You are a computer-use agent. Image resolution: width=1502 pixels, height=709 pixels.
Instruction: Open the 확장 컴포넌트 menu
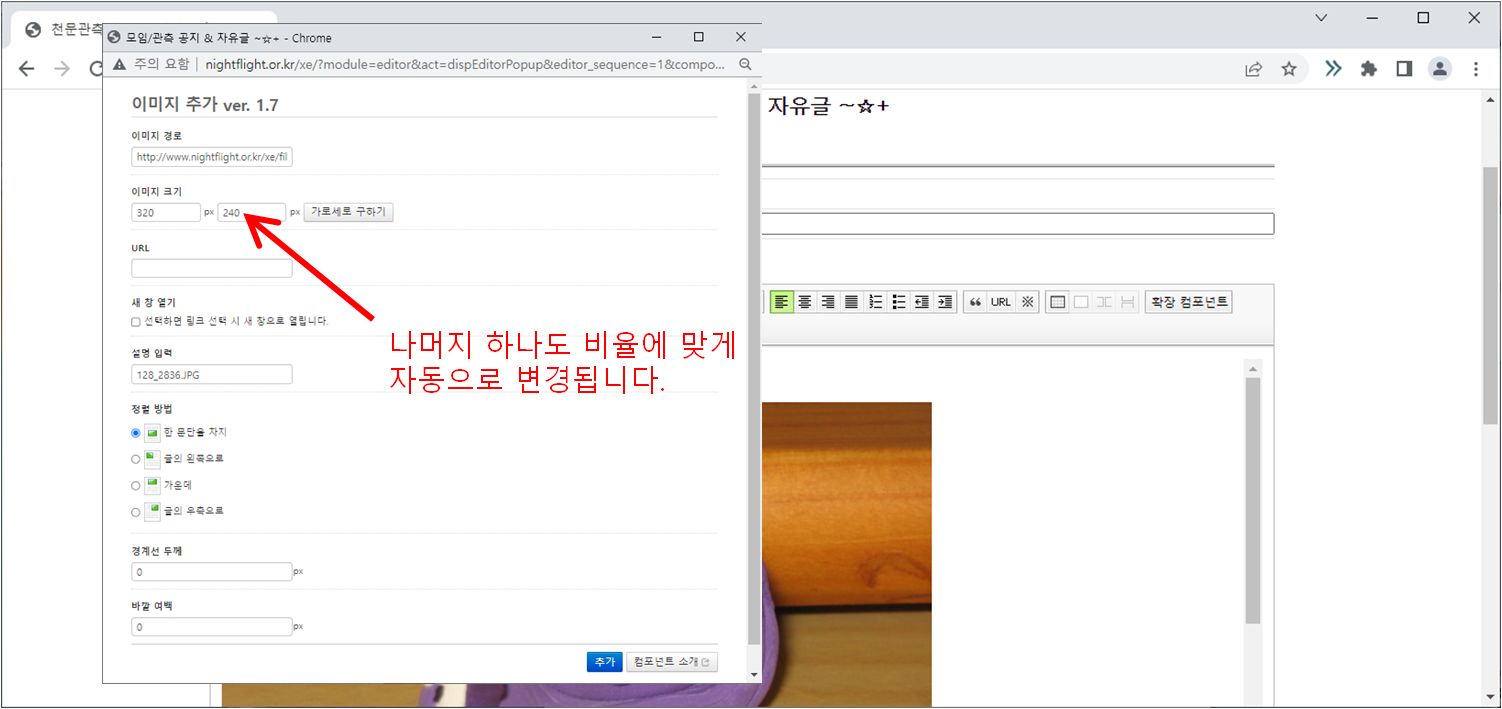click(x=1188, y=302)
